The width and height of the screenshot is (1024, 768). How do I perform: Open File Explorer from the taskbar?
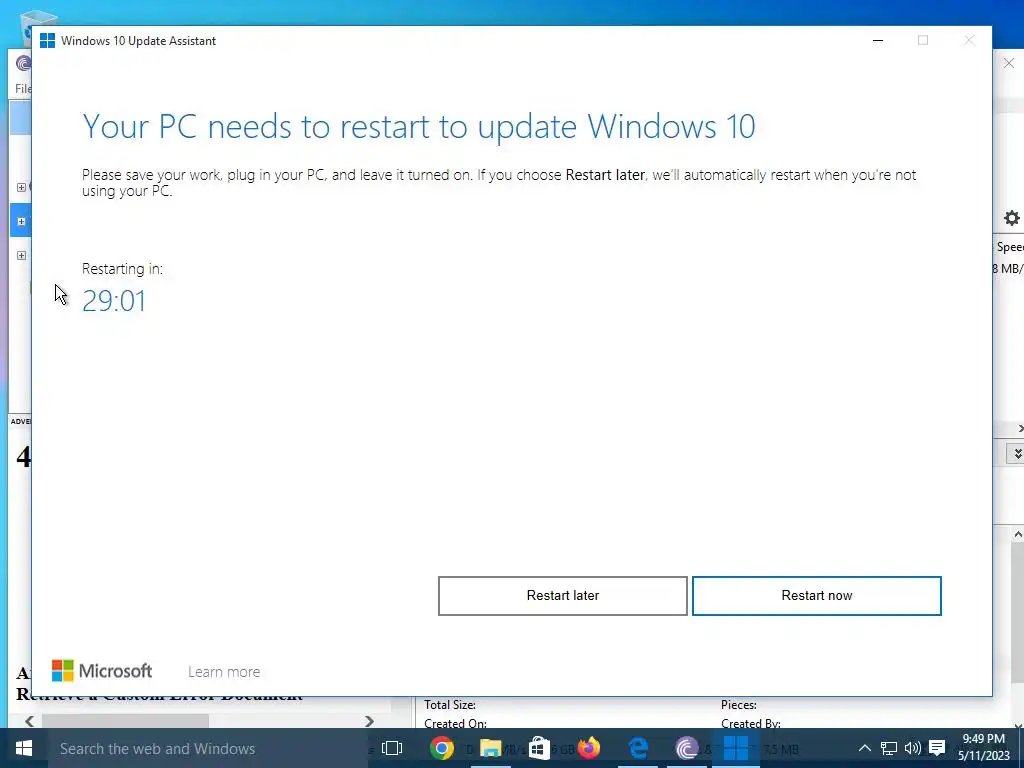point(490,748)
